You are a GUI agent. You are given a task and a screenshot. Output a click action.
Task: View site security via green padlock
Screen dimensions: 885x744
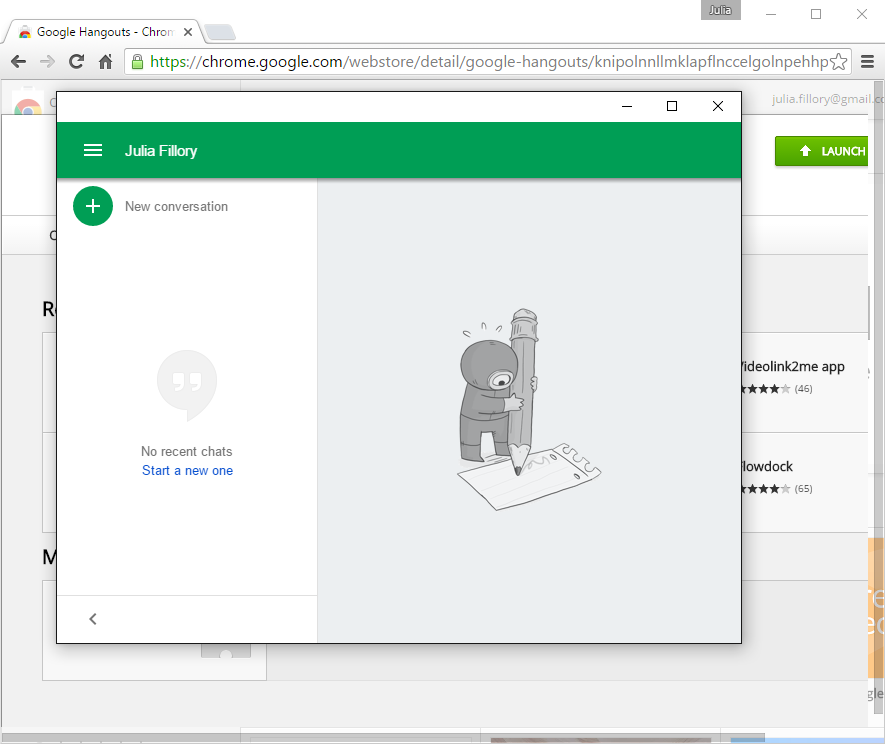click(137, 62)
